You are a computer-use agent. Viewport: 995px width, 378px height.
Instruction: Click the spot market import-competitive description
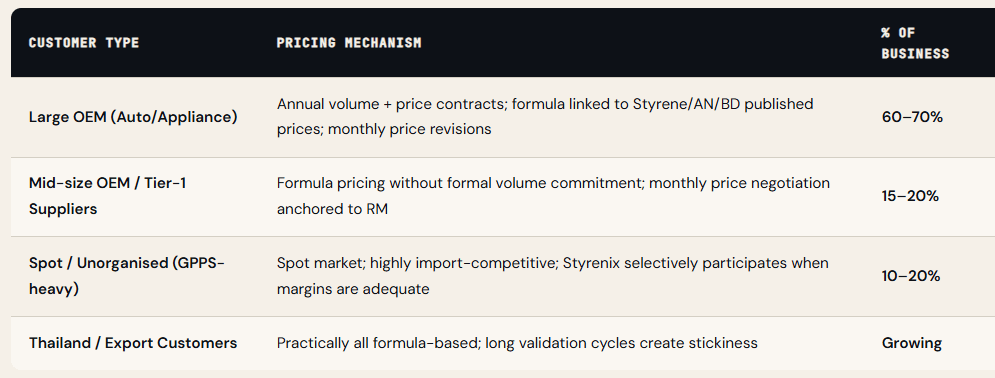click(x=553, y=276)
